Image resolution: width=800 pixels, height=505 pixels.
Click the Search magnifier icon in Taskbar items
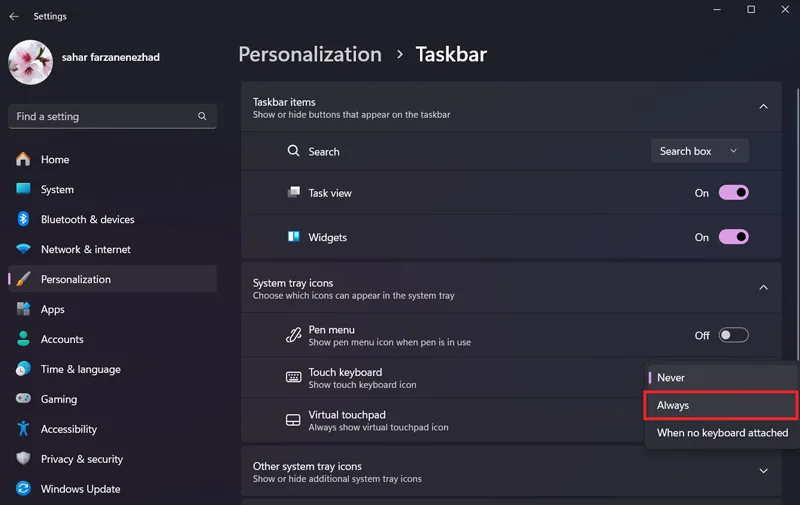[293, 151]
